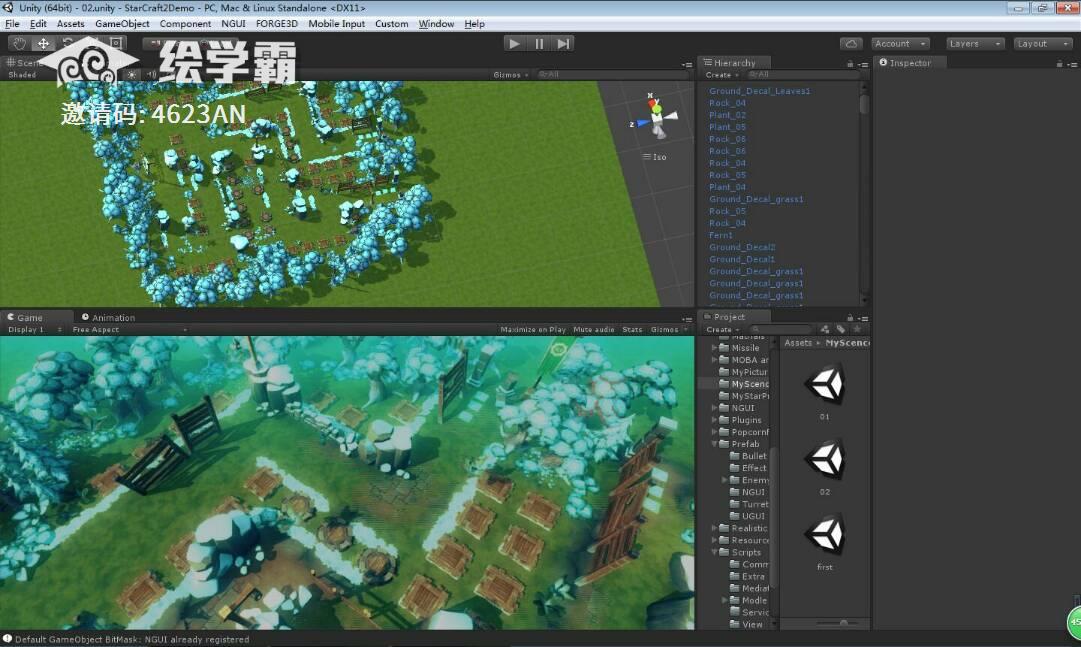The image size is (1081, 647).
Task: Toggle Stats in Game view
Action: coord(632,330)
